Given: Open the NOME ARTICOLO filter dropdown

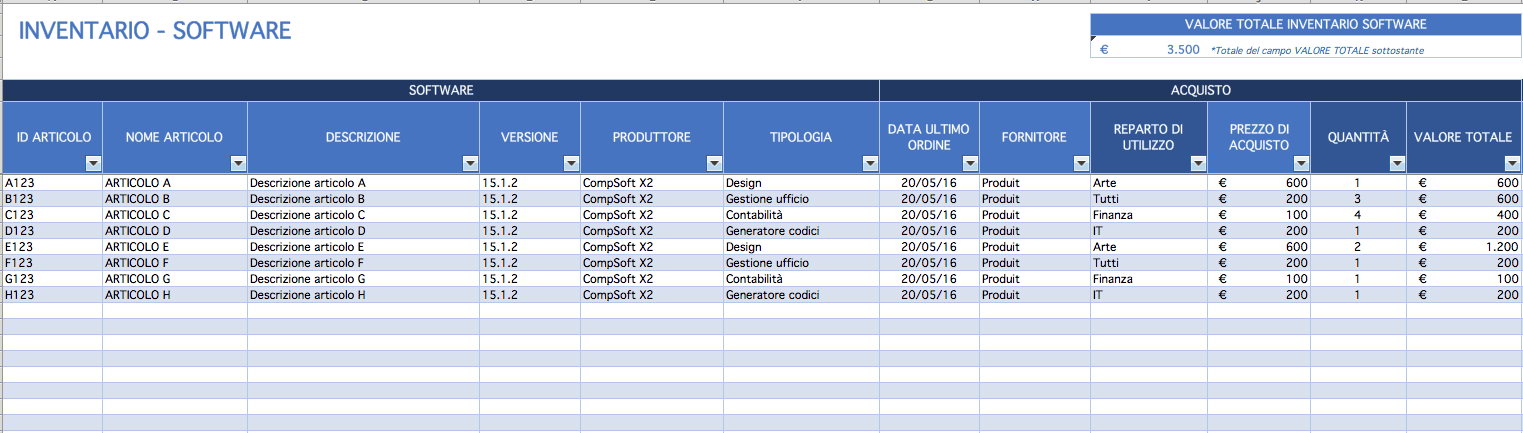Looking at the screenshot, I should (238, 163).
